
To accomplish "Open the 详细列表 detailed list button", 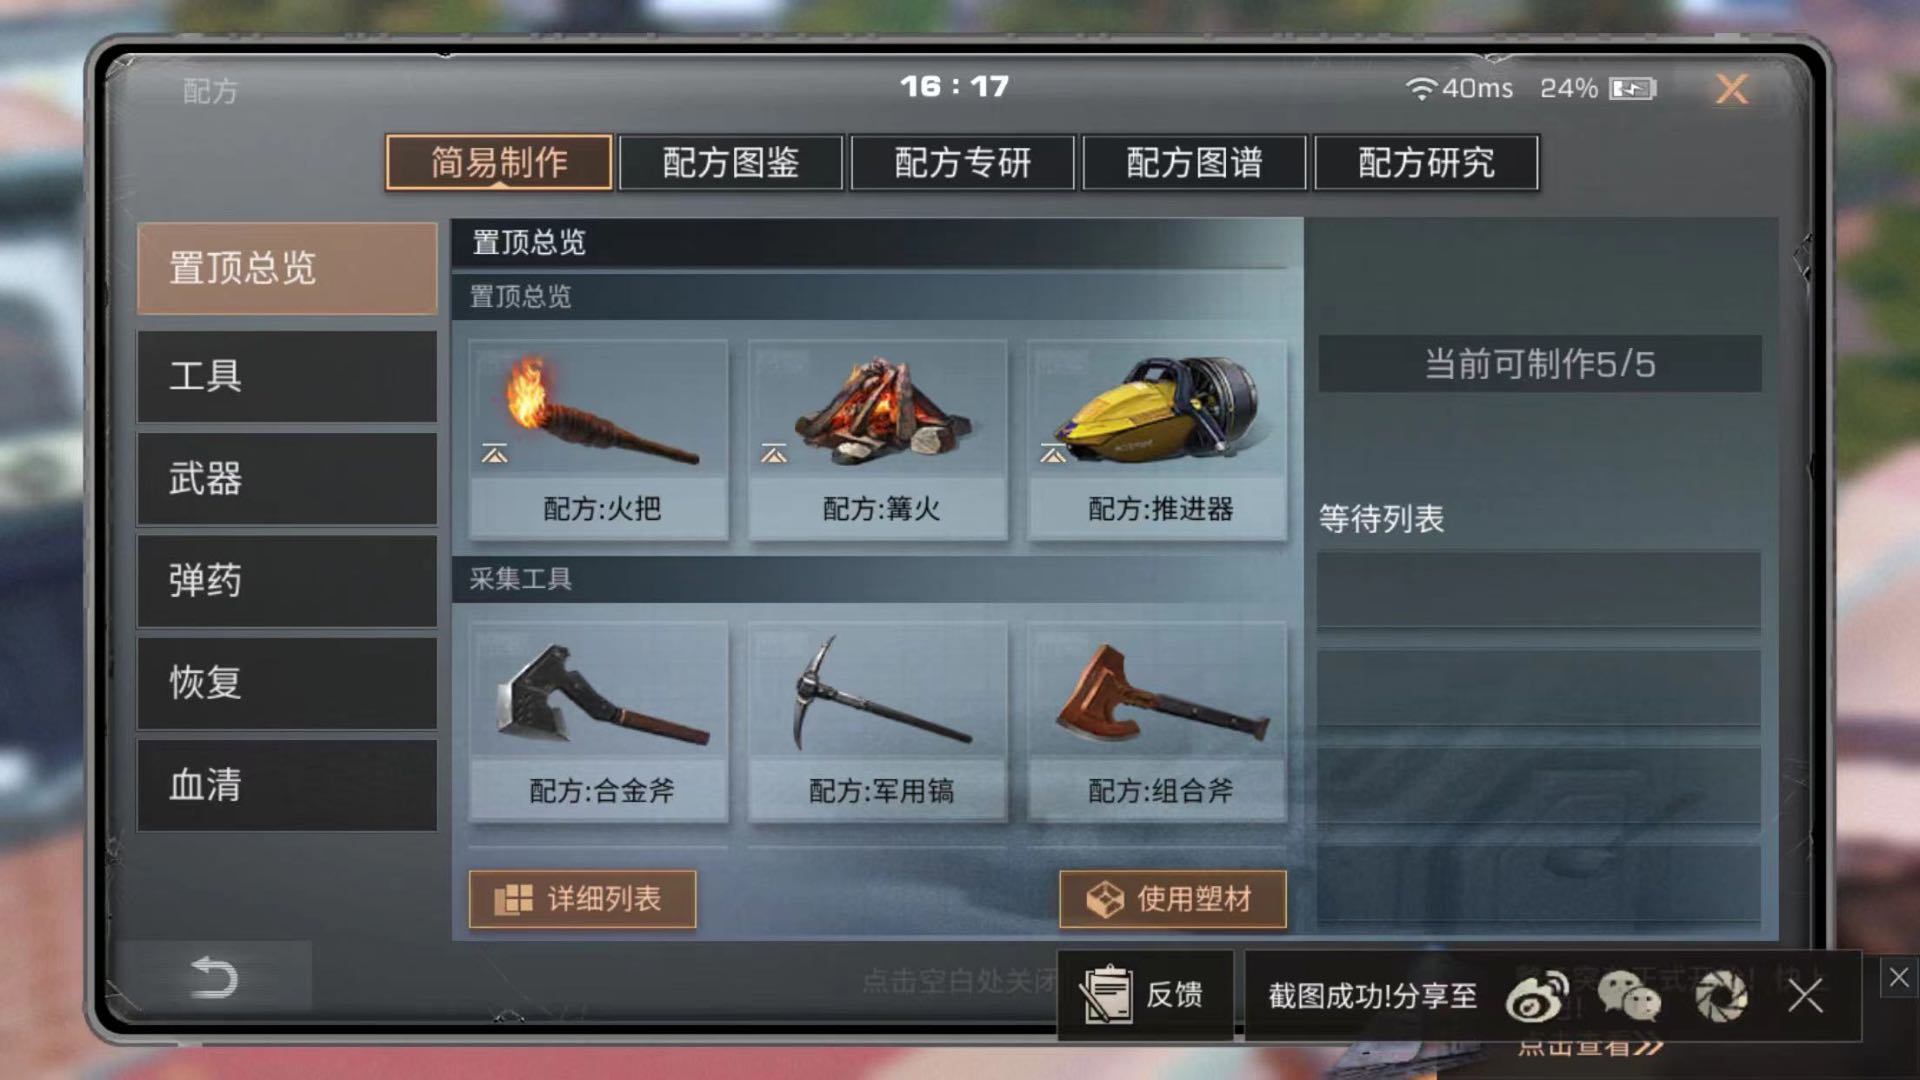I will click(x=582, y=899).
